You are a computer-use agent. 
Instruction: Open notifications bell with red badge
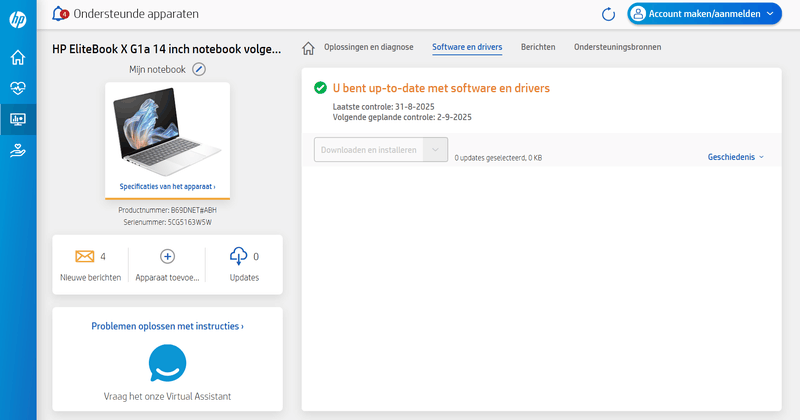(x=60, y=14)
